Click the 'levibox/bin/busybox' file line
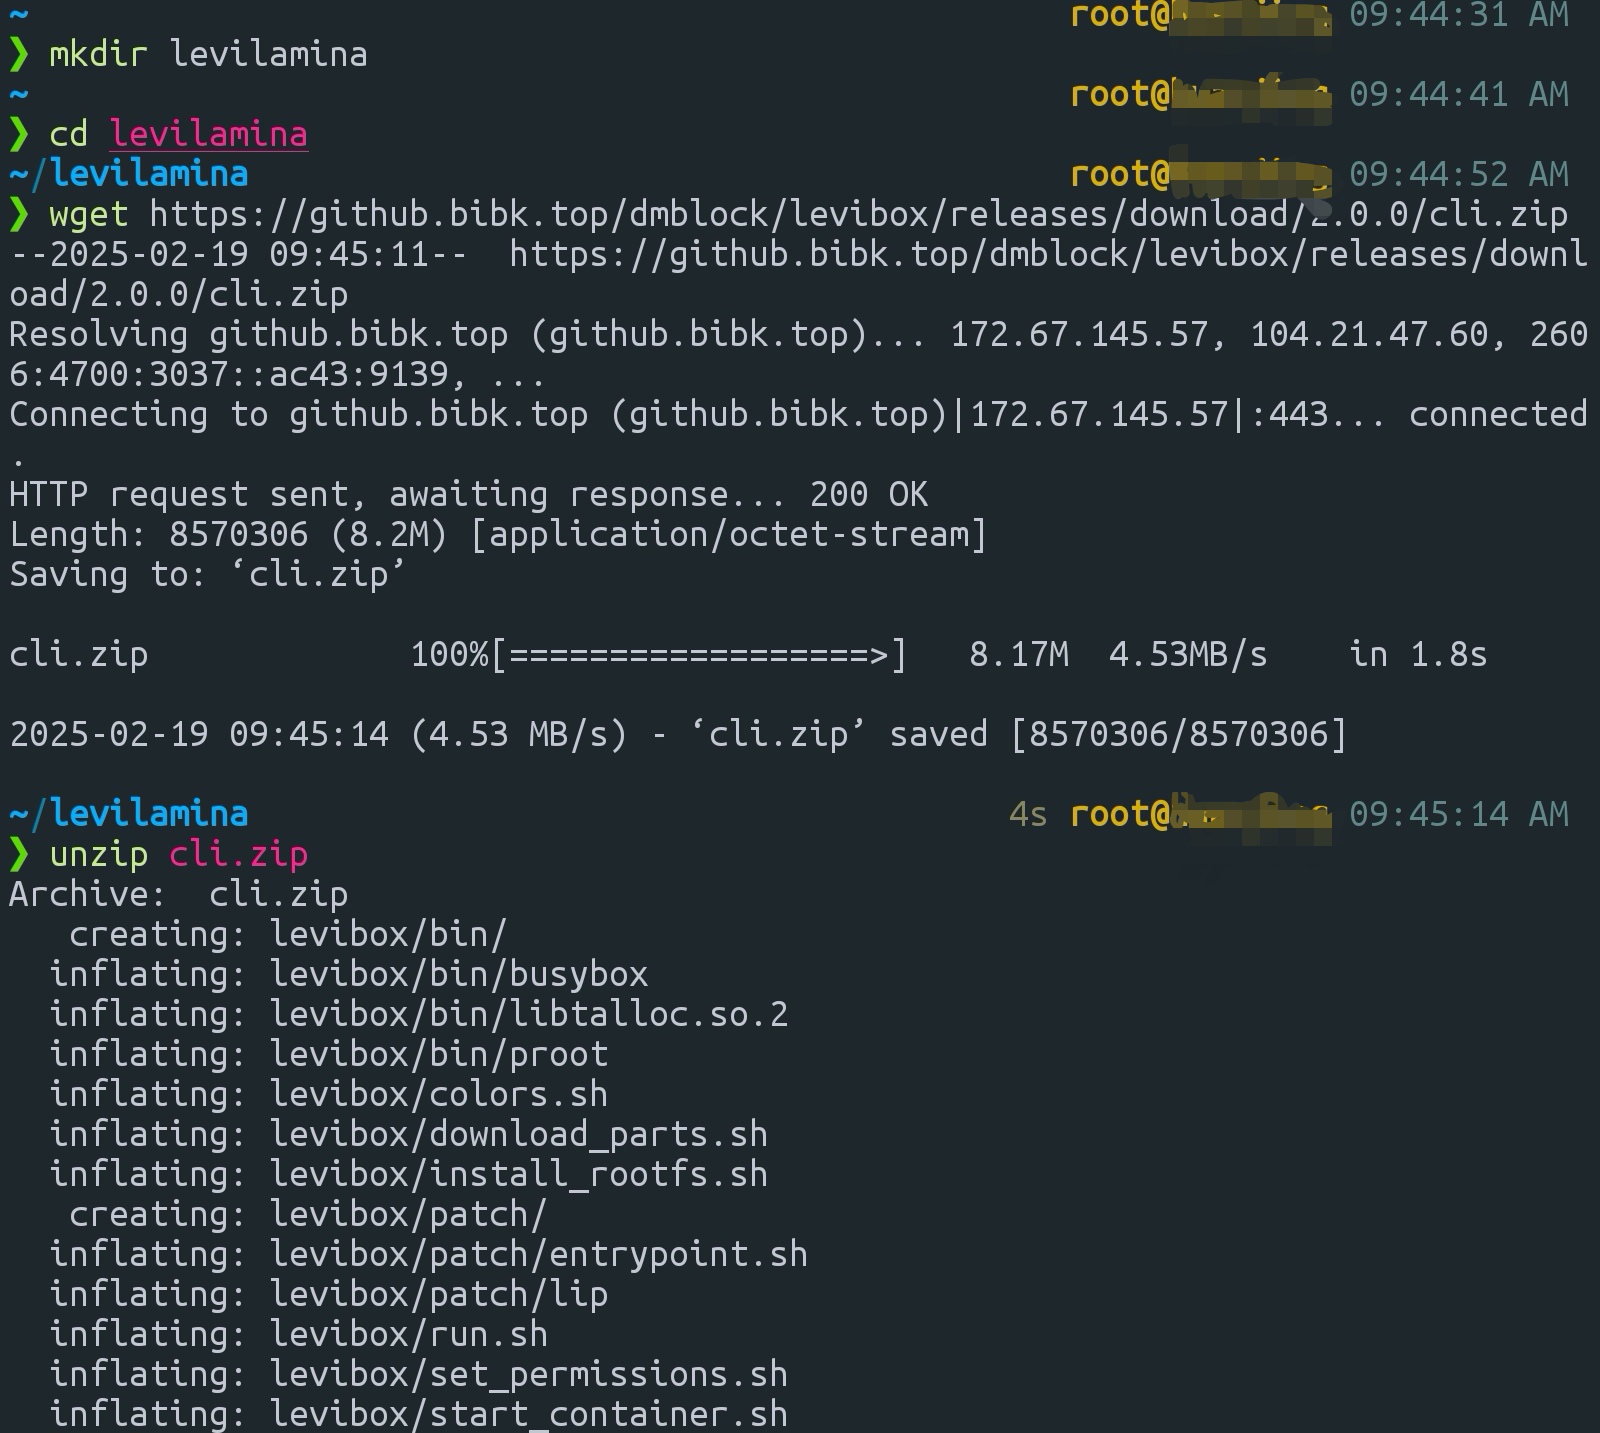The image size is (1600, 1433). coord(349,974)
